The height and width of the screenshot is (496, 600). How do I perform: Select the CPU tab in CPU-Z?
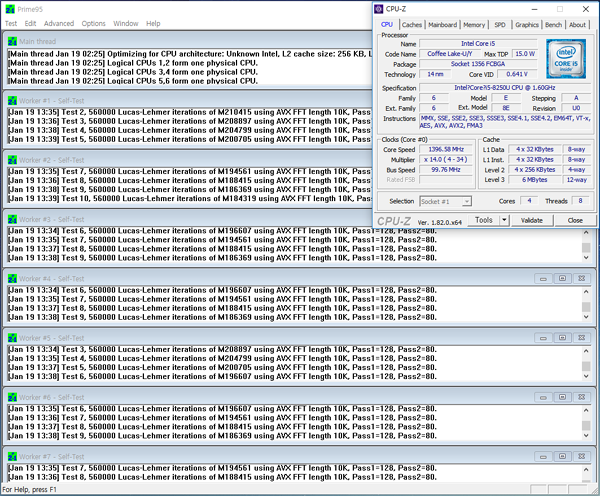pyautogui.click(x=387, y=24)
